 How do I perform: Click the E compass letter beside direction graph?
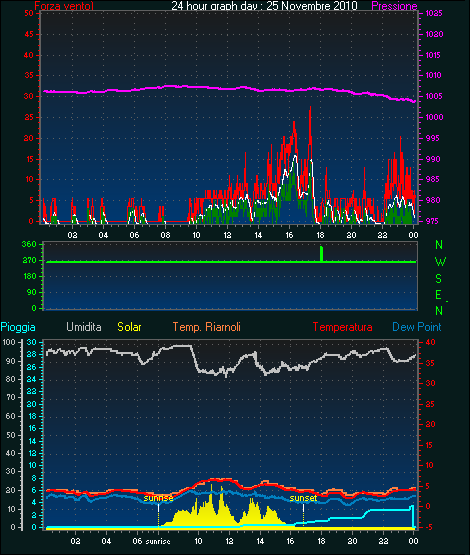[x=438, y=294]
